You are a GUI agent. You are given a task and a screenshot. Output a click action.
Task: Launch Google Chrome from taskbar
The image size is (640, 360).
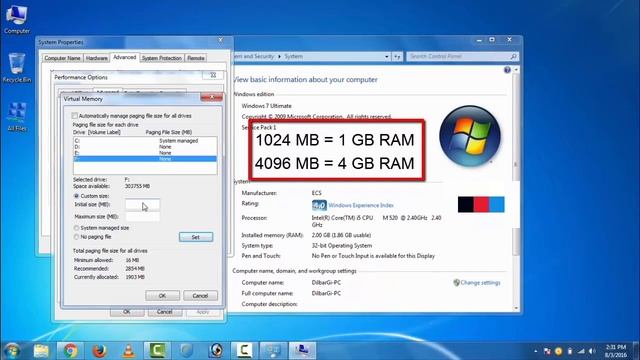(x=70, y=351)
